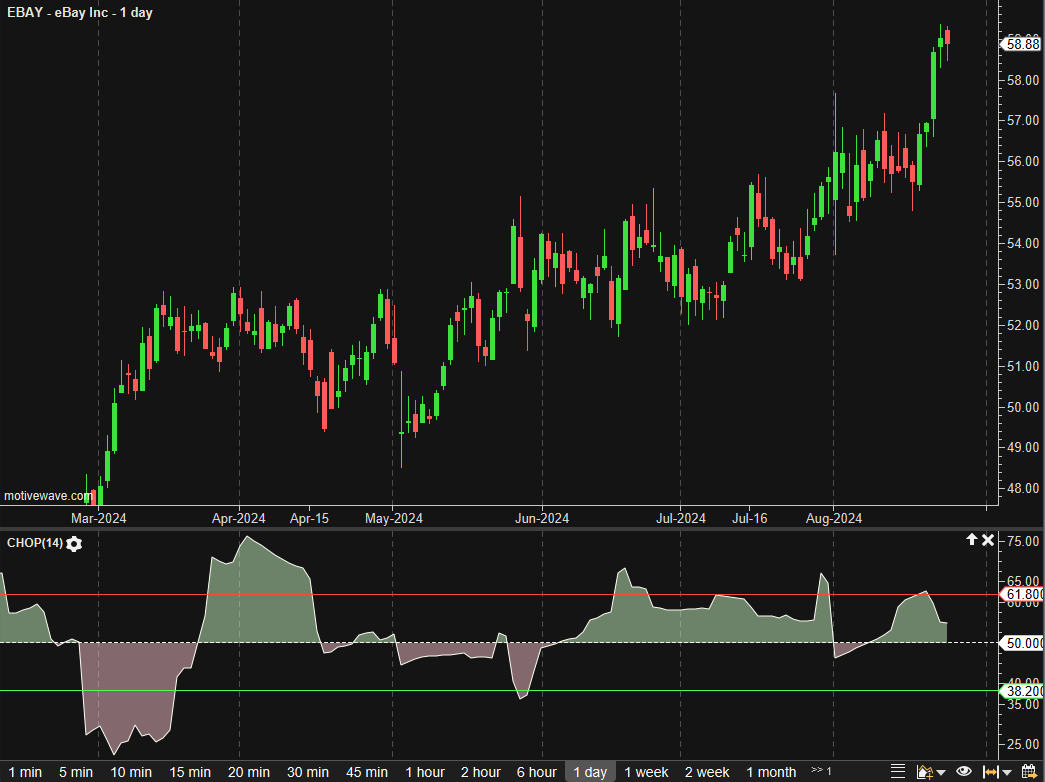Toggle the eye visibility icon
The height and width of the screenshot is (782, 1045).
point(964,771)
